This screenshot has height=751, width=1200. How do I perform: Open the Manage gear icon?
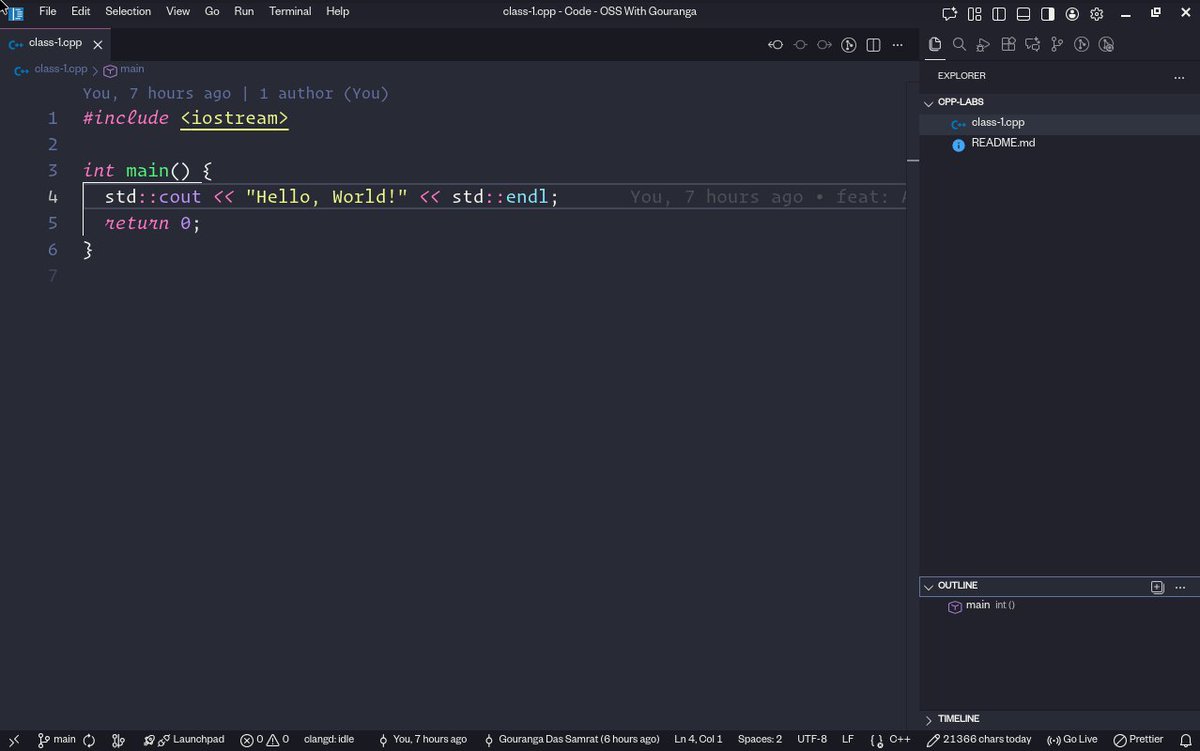click(x=1096, y=13)
